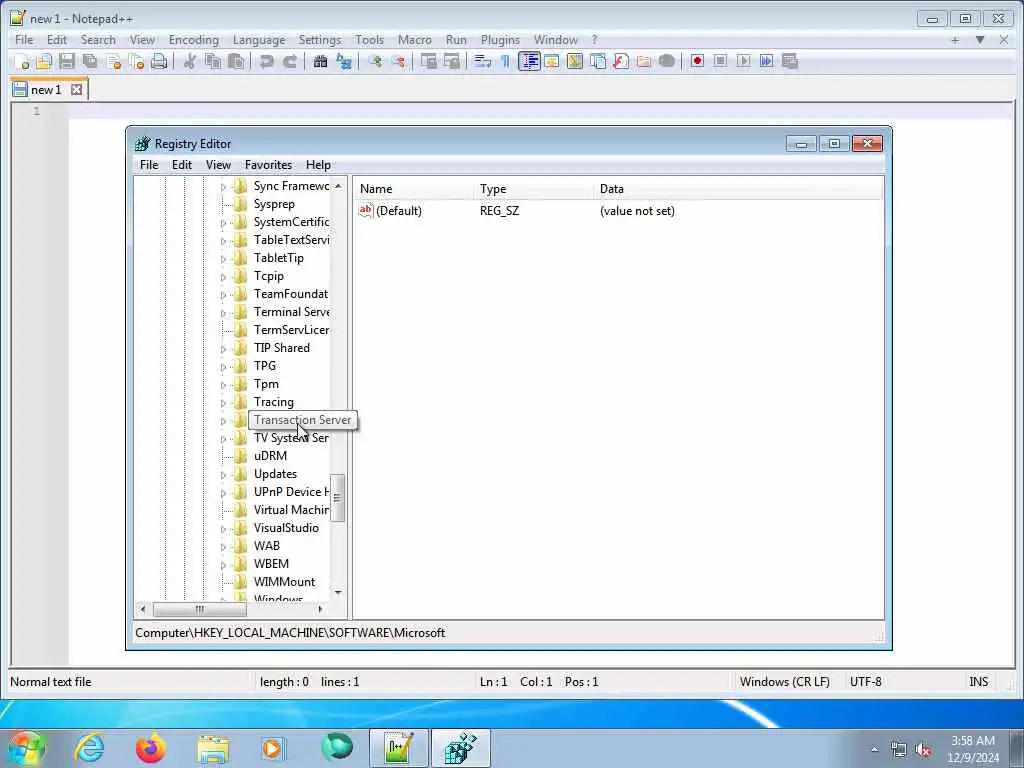This screenshot has height=768, width=1024.
Task: Zoom out using the toolbar icon
Action: click(x=398, y=61)
